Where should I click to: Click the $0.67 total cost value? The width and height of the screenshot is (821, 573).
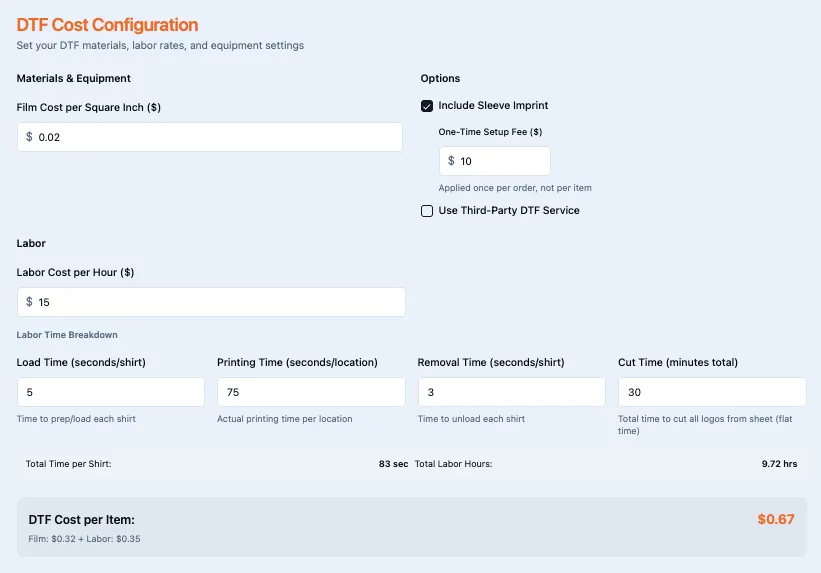(x=775, y=519)
